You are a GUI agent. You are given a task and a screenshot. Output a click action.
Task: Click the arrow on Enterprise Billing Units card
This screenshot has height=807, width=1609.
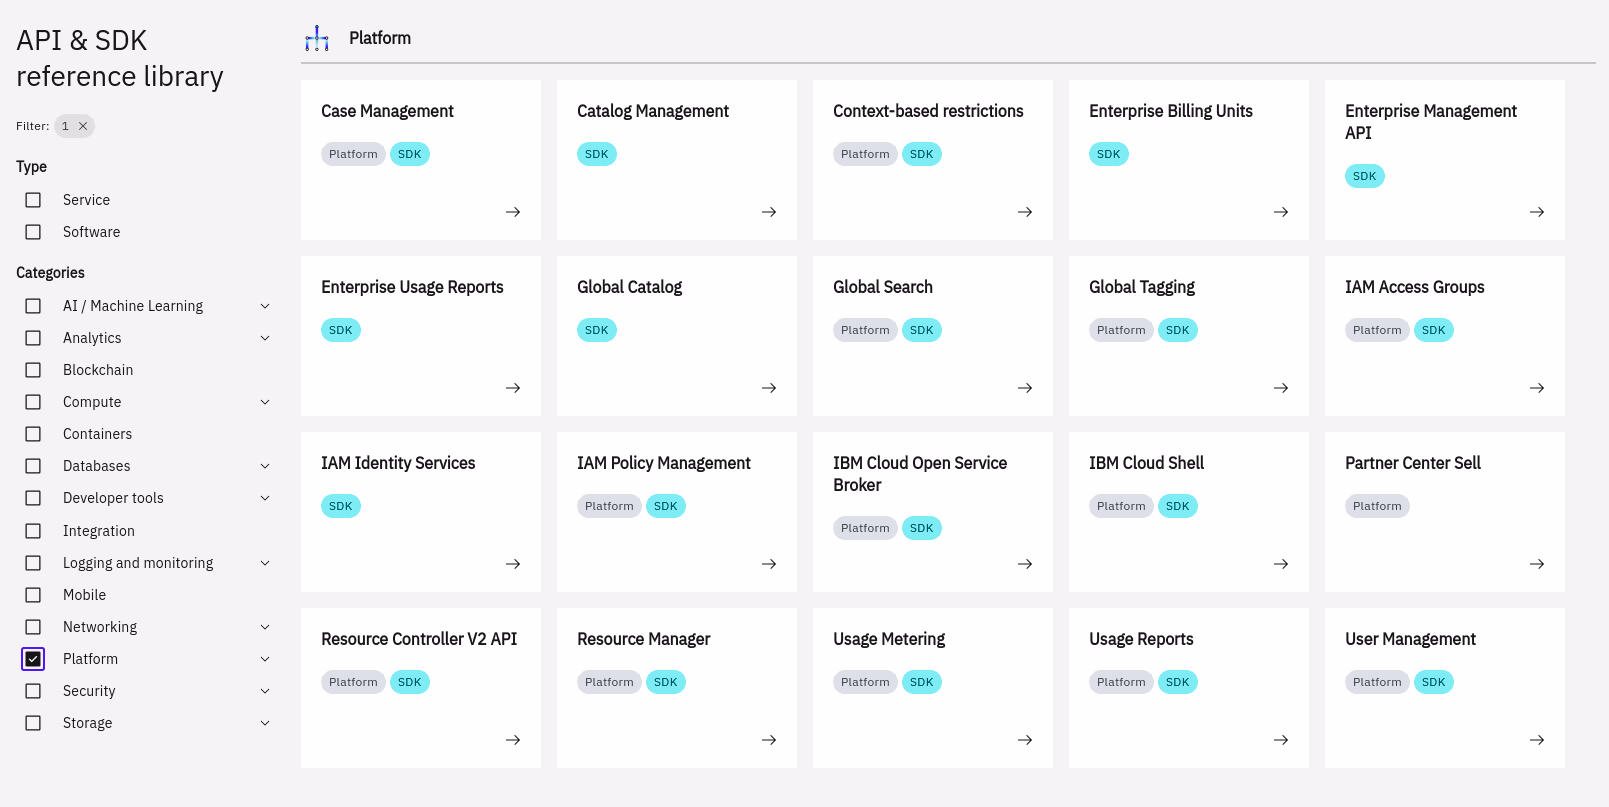pos(1281,212)
